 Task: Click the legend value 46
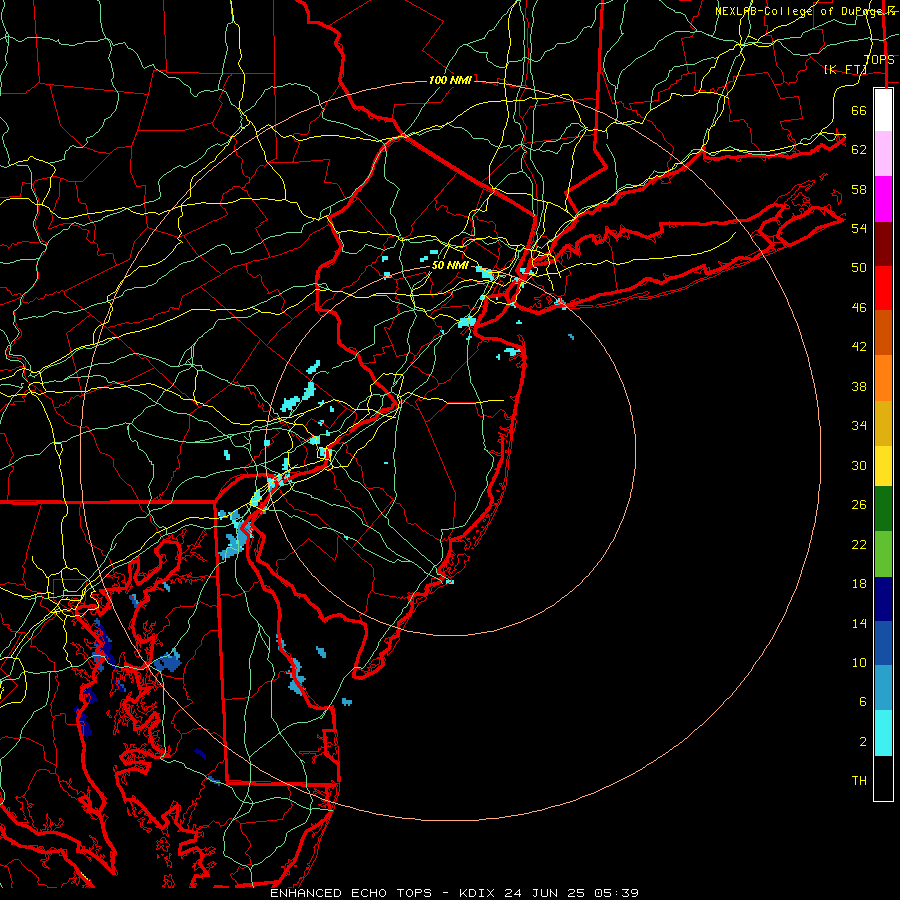tap(859, 307)
